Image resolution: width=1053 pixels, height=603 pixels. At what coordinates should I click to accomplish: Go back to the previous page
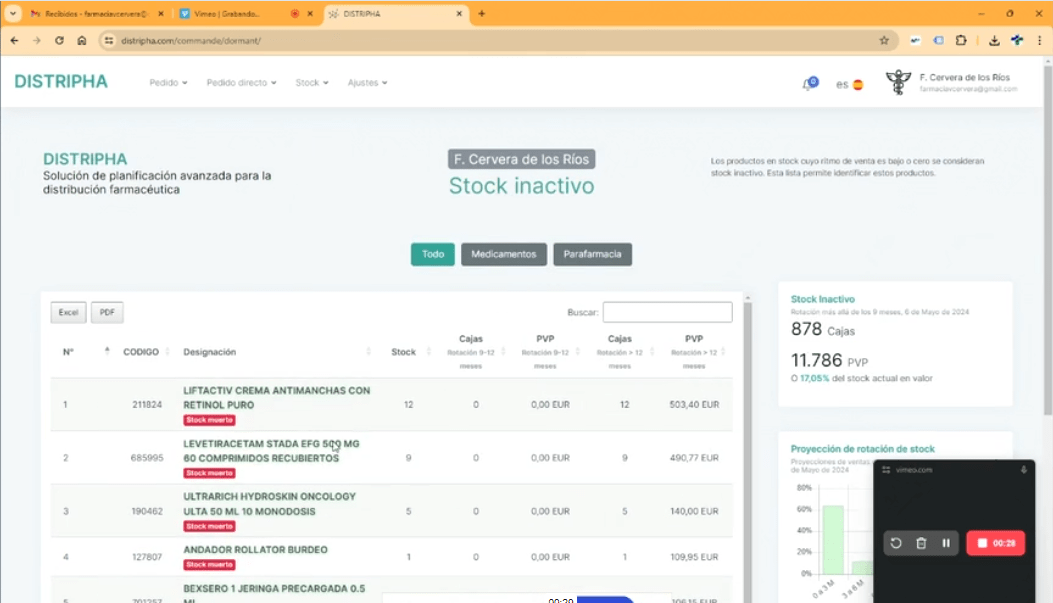pyautogui.click(x=14, y=40)
